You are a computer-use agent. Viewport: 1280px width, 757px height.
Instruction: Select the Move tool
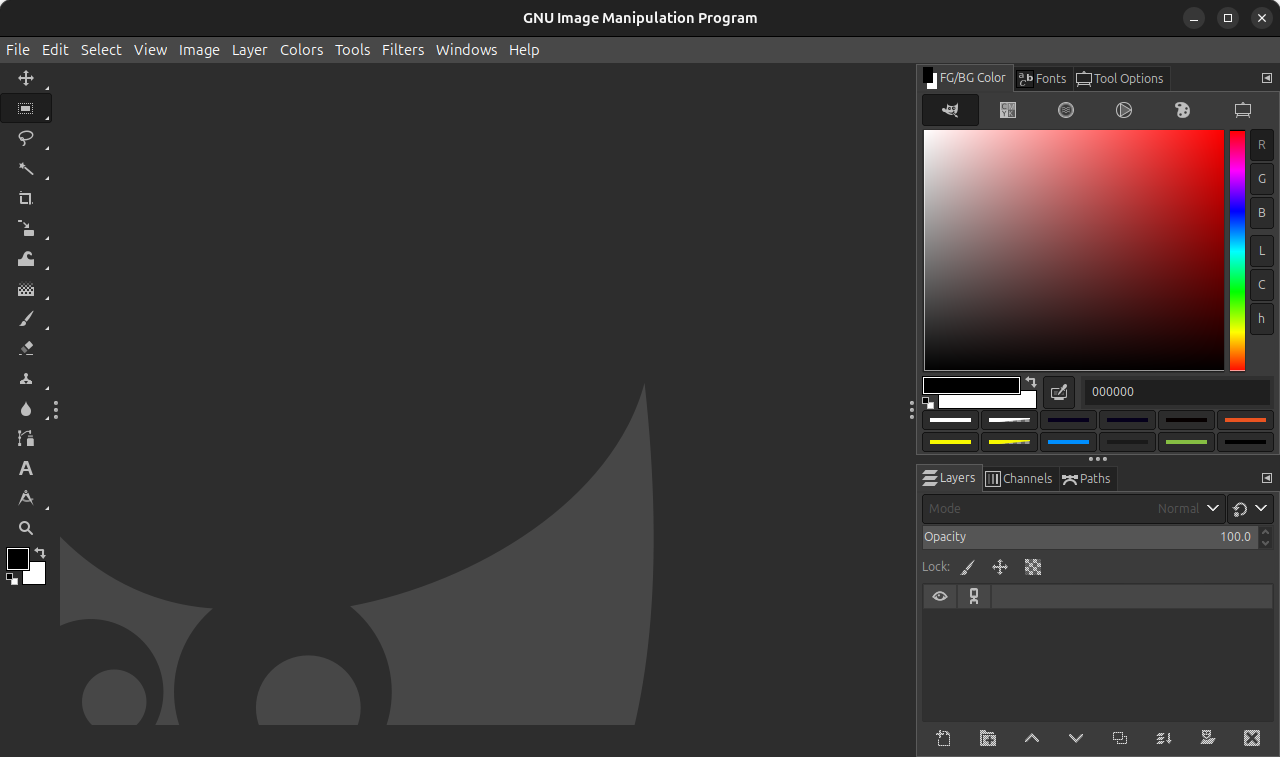coord(25,78)
